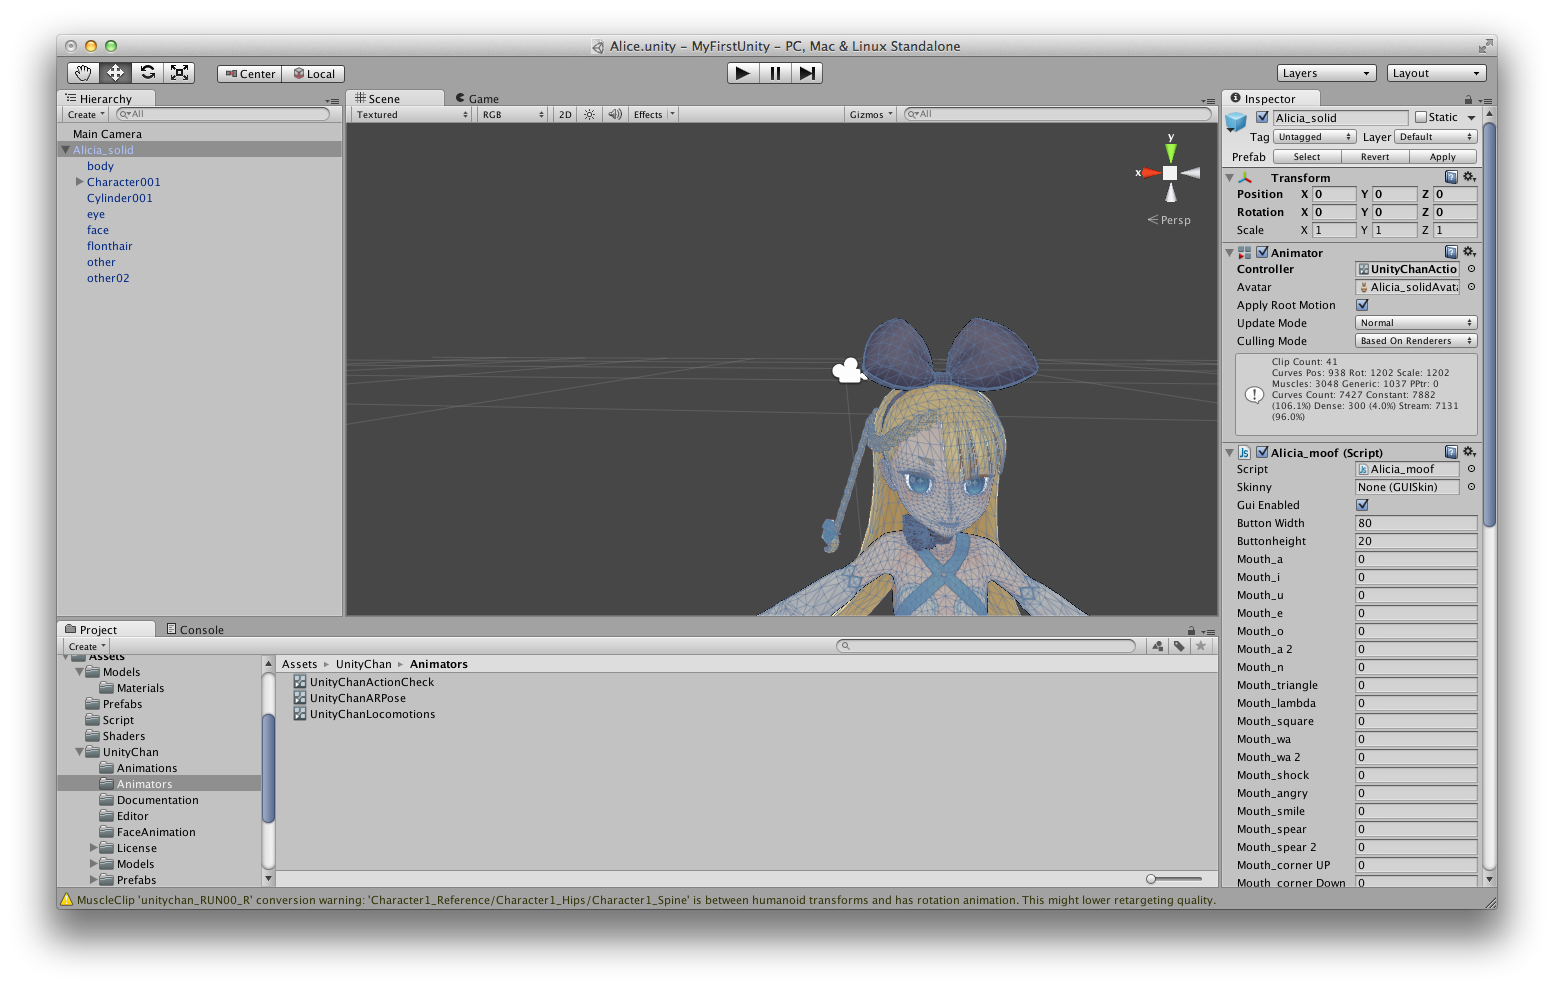Switch to the Game tab
This screenshot has width=1554, height=988.
(x=476, y=98)
